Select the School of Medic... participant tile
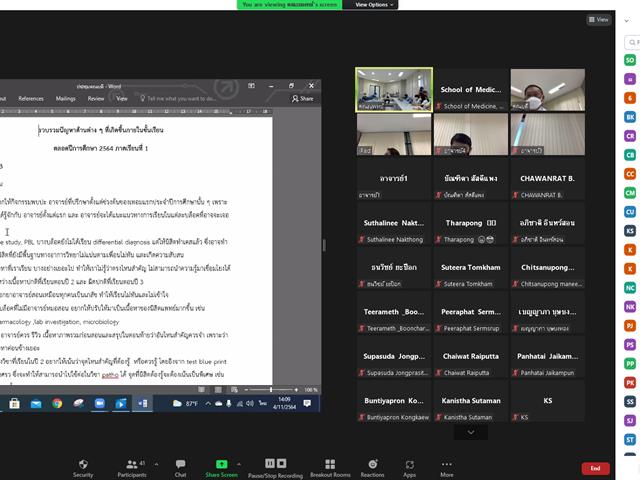This screenshot has height=480, width=640. click(471, 90)
